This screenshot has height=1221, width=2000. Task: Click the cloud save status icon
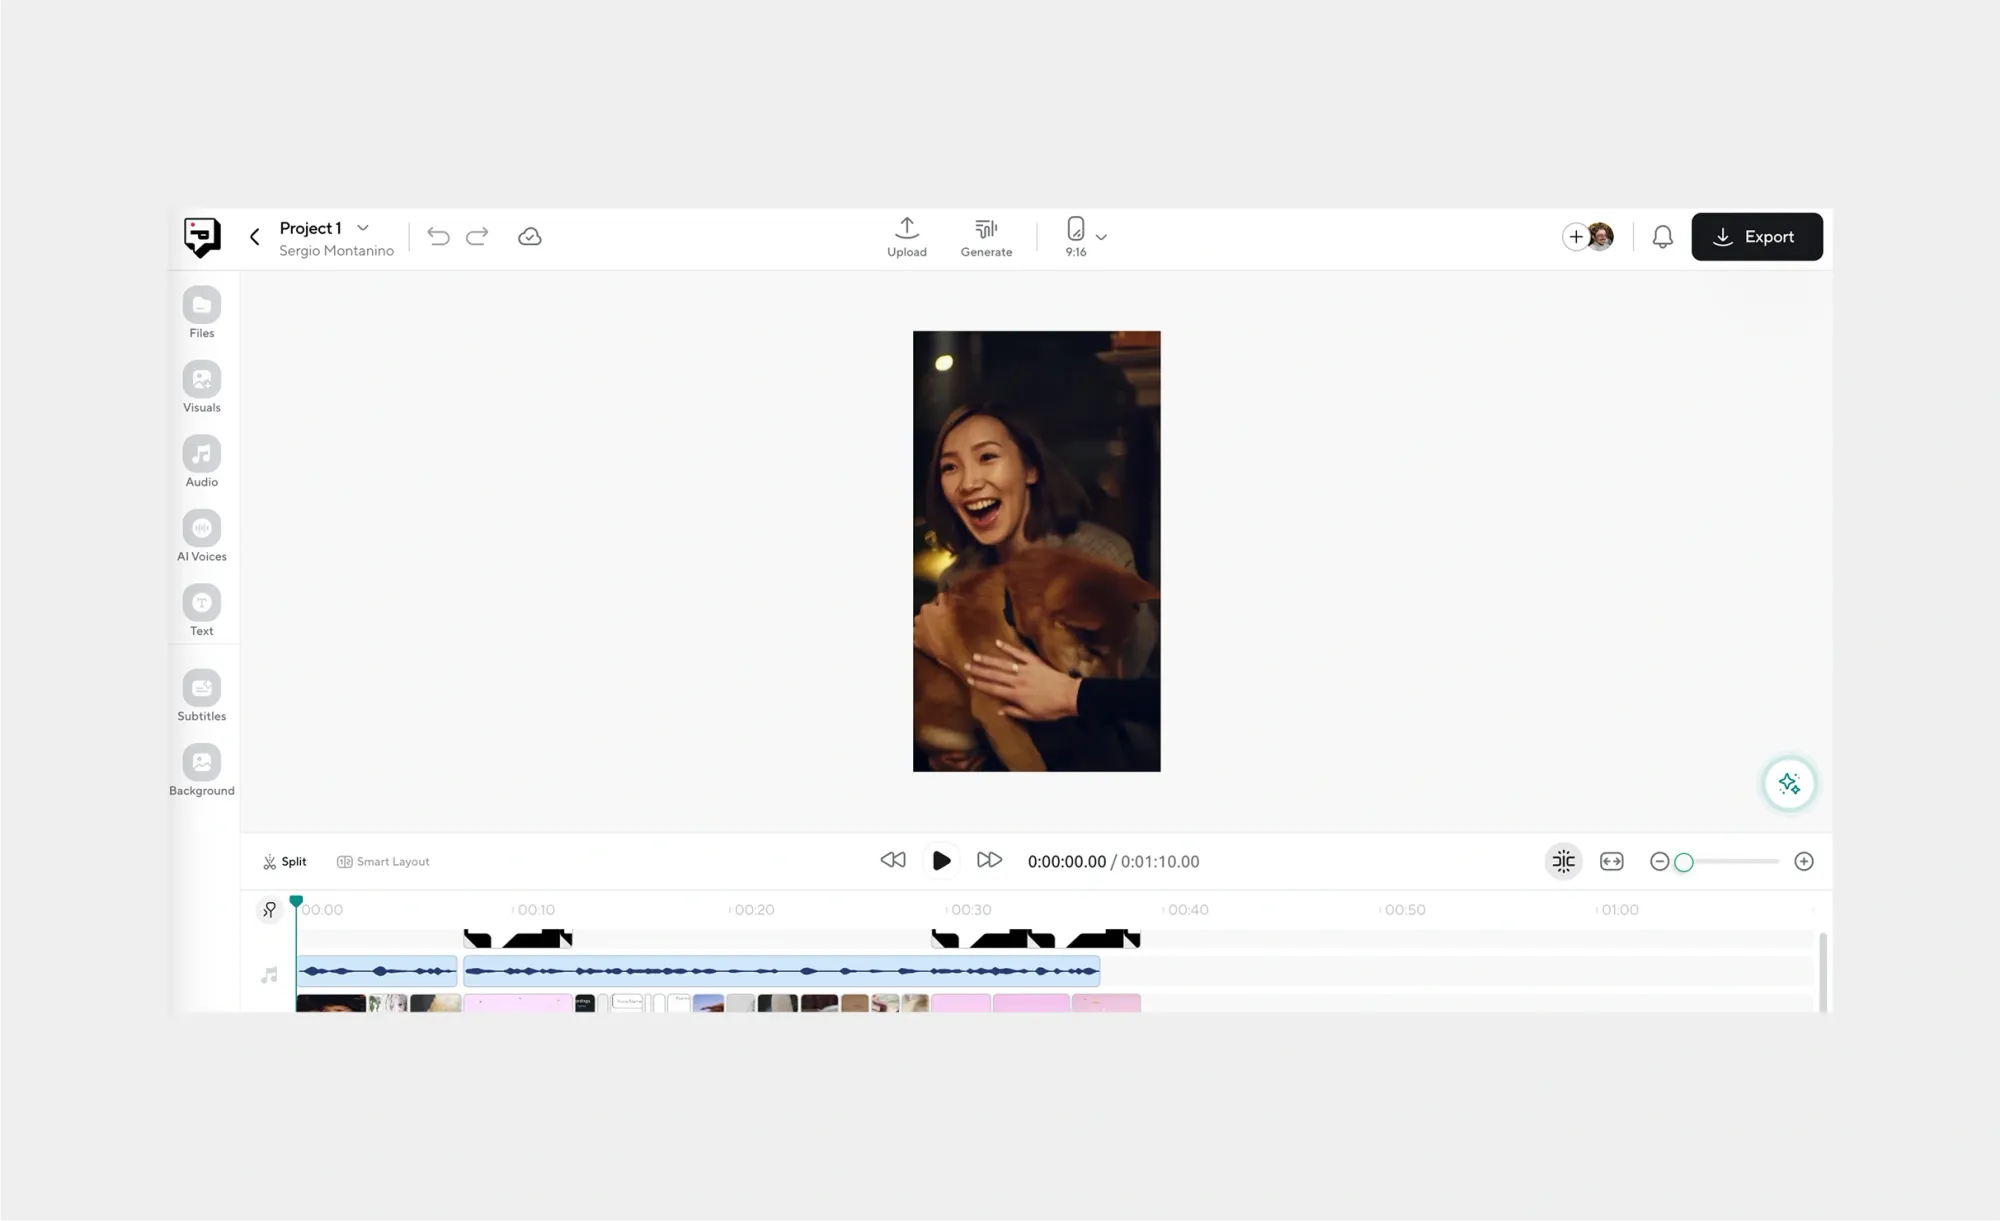(x=529, y=237)
